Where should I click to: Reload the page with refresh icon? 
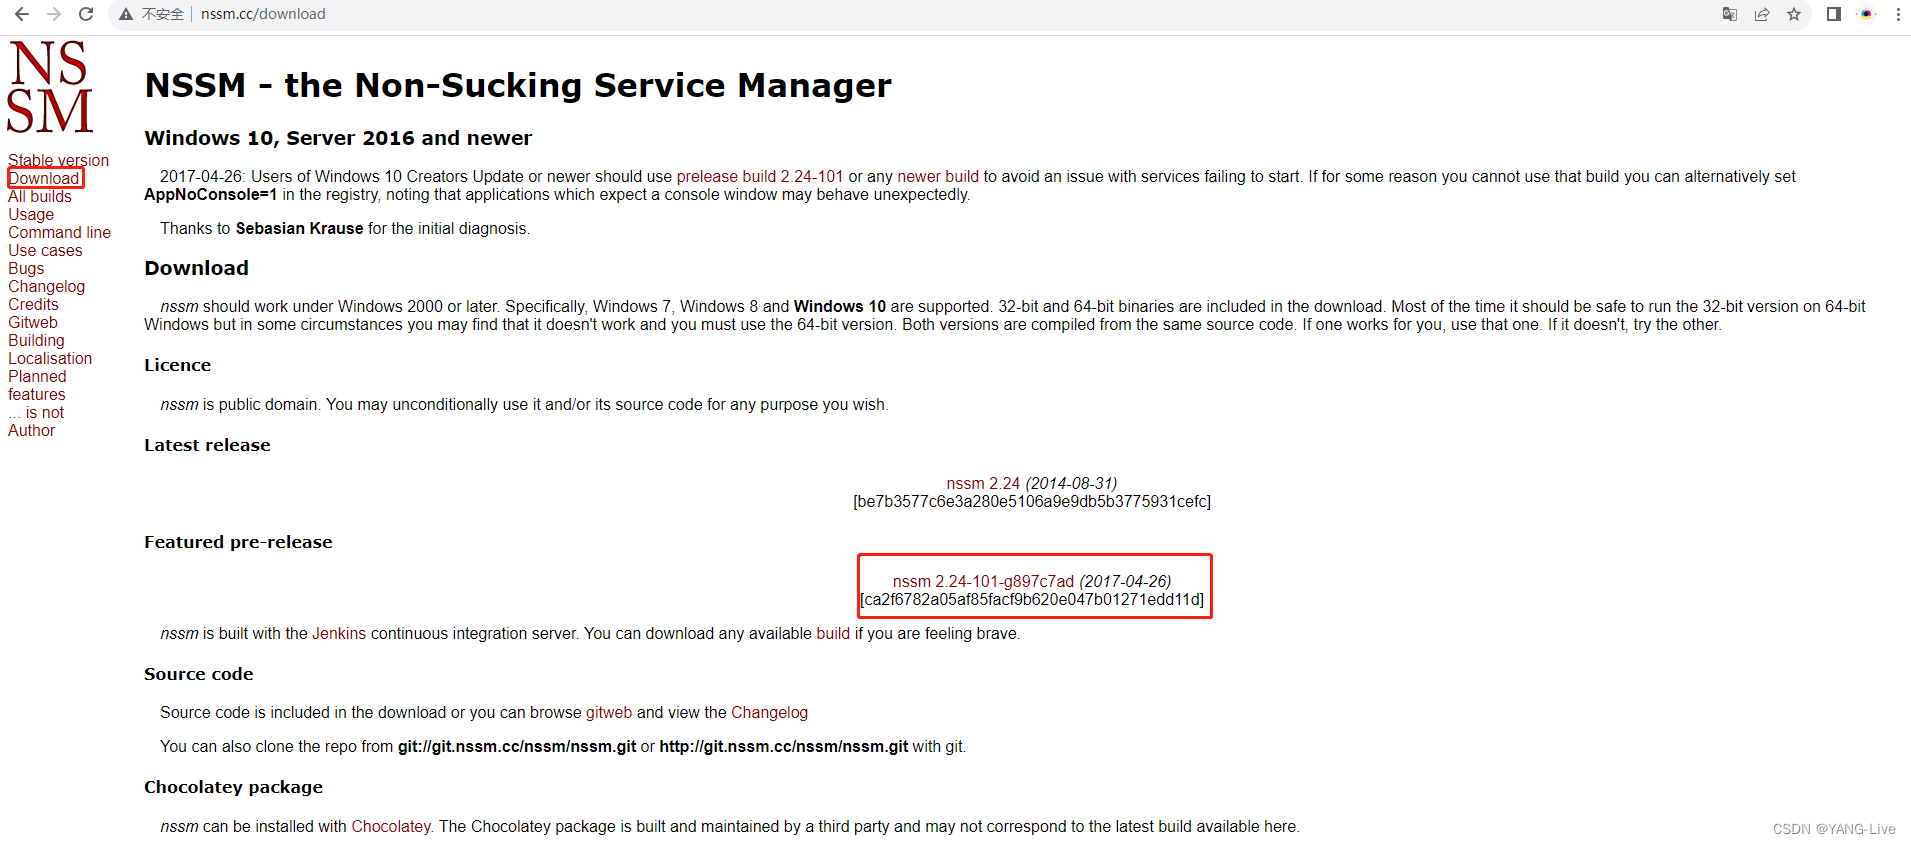(x=86, y=14)
